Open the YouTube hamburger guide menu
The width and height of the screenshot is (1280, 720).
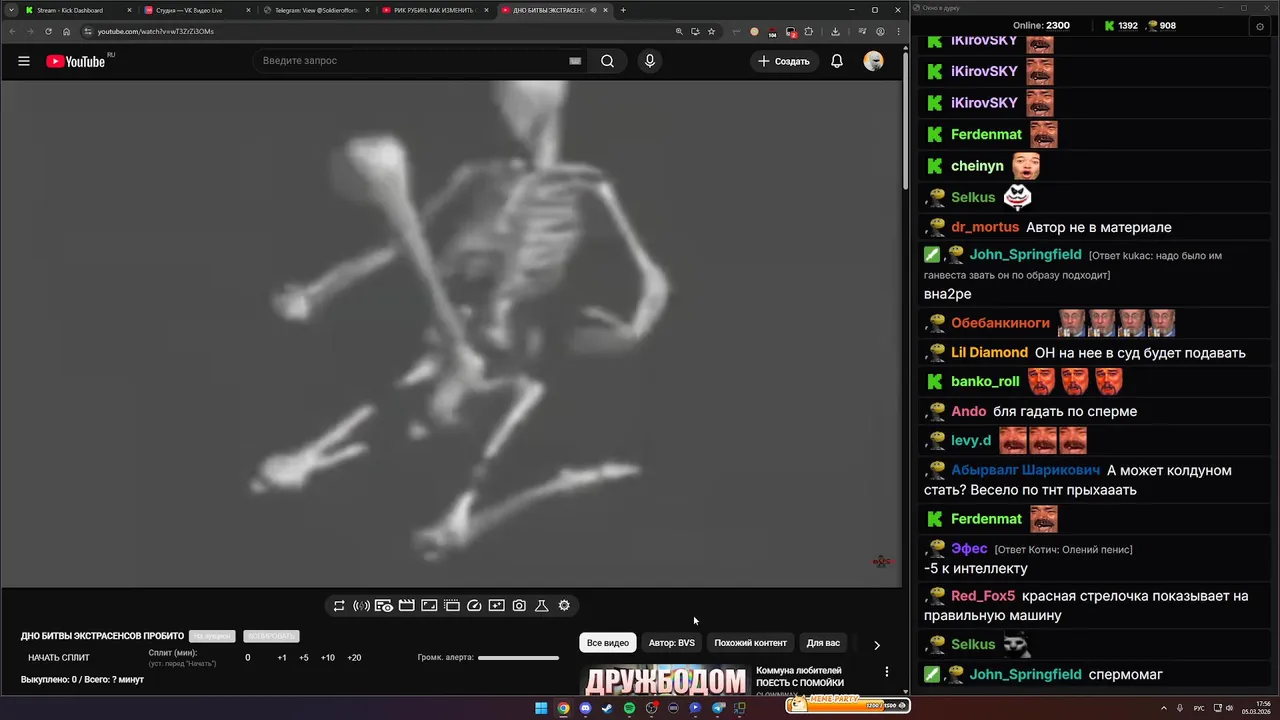click(24, 61)
